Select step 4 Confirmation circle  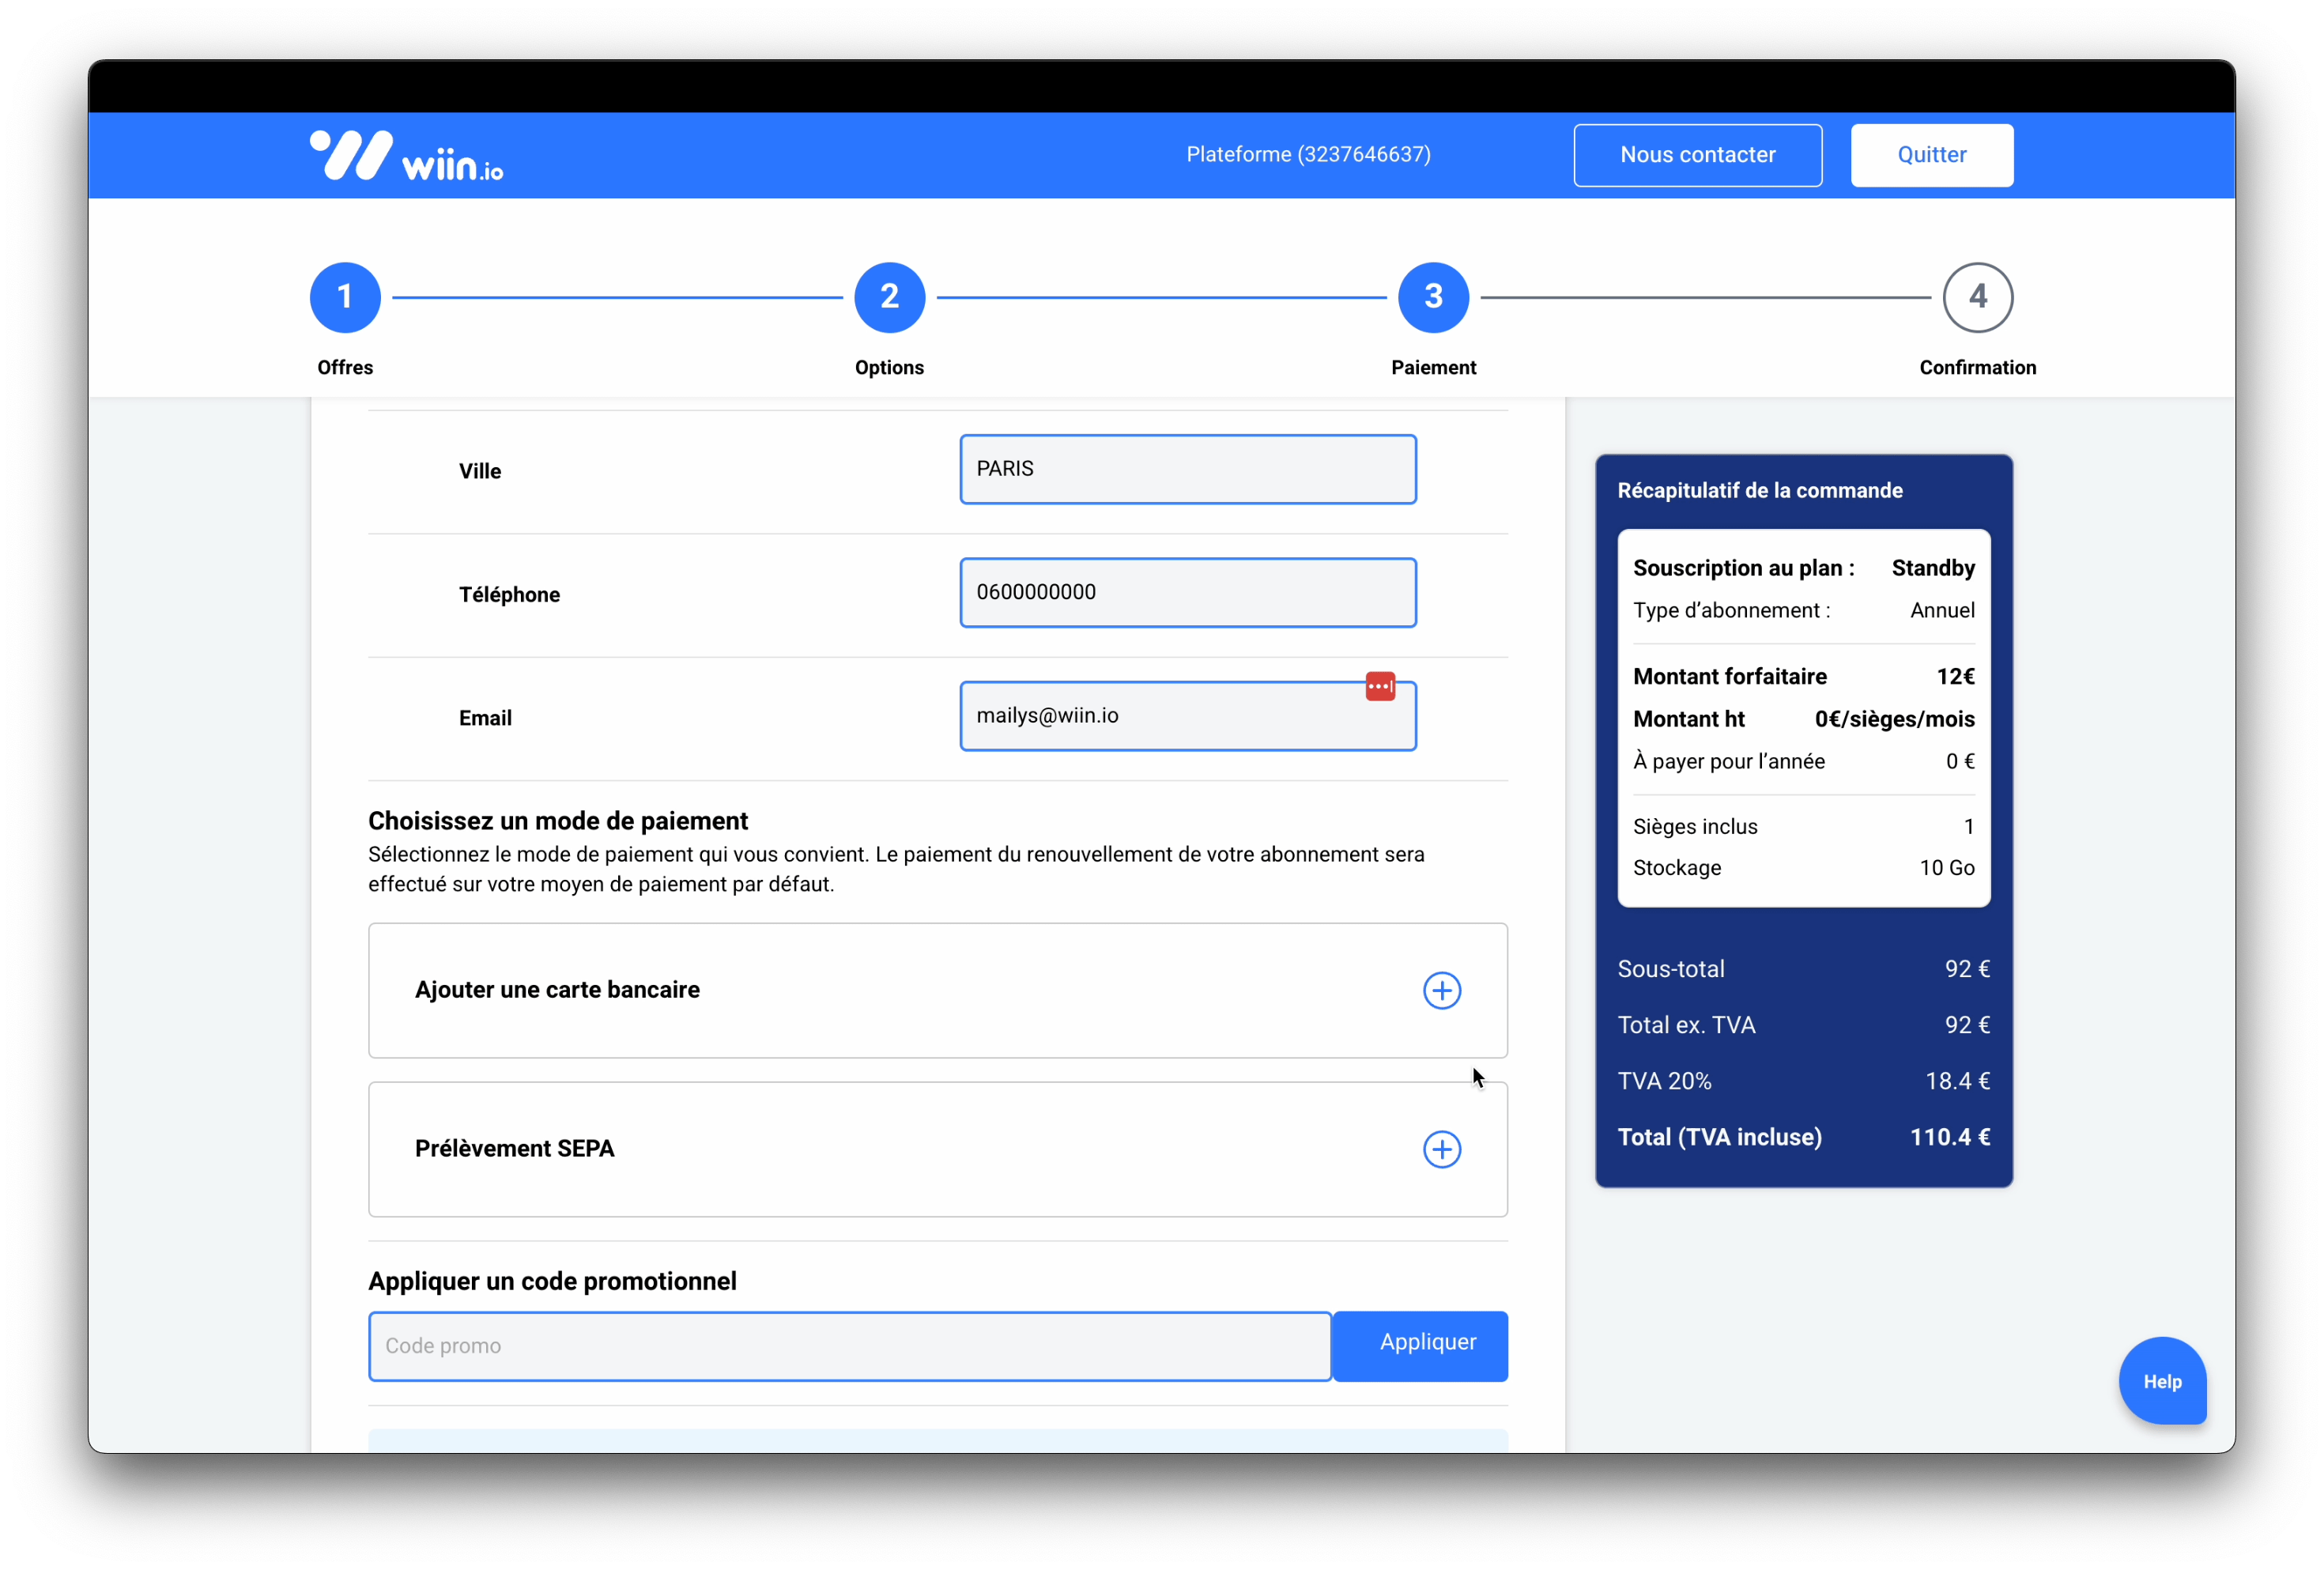pos(1977,297)
